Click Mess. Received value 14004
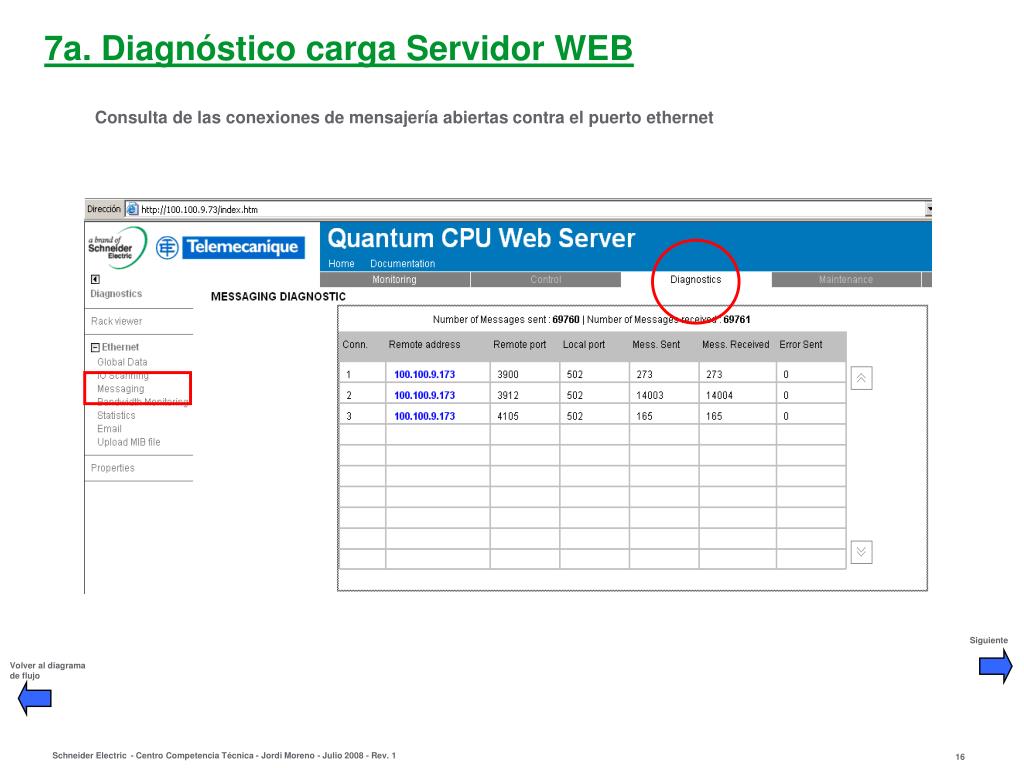The width and height of the screenshot is (1024, 768). [719, 395]
